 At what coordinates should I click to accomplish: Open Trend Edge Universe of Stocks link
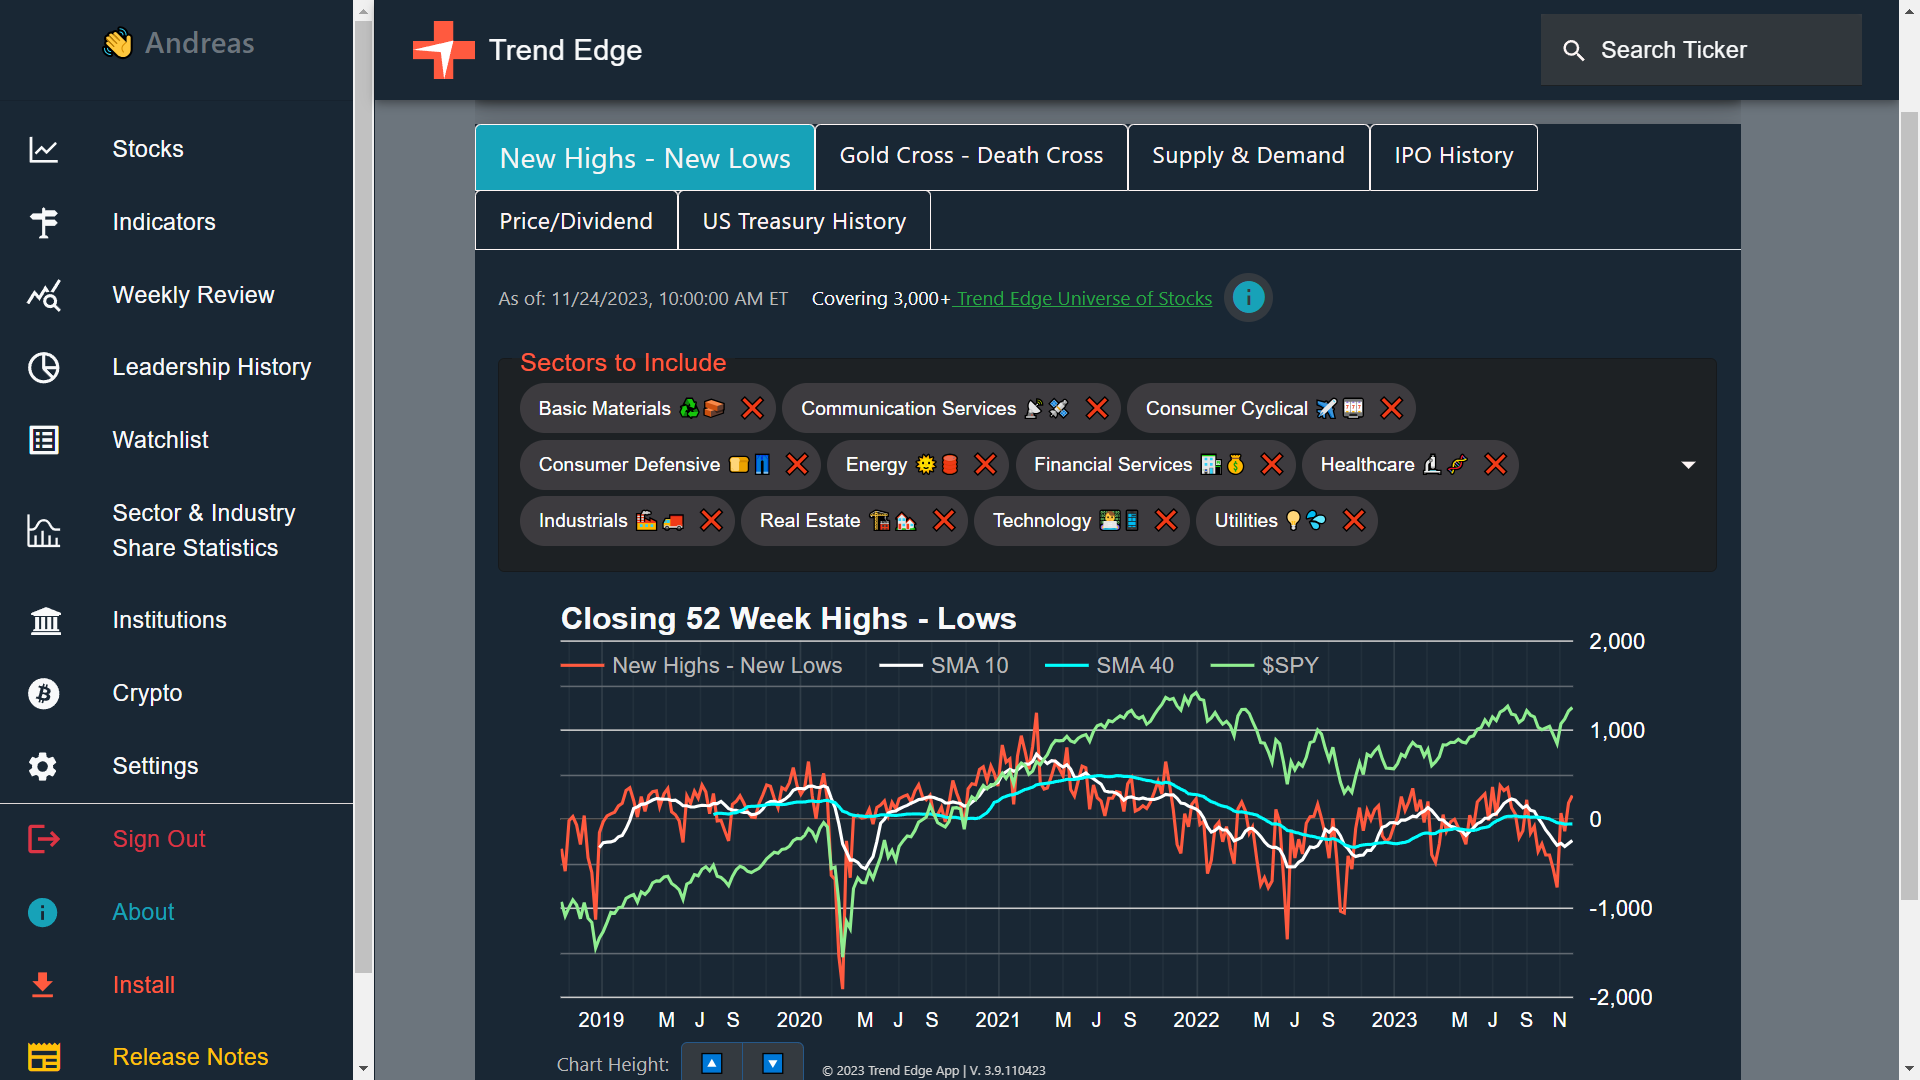[1084, 299]
